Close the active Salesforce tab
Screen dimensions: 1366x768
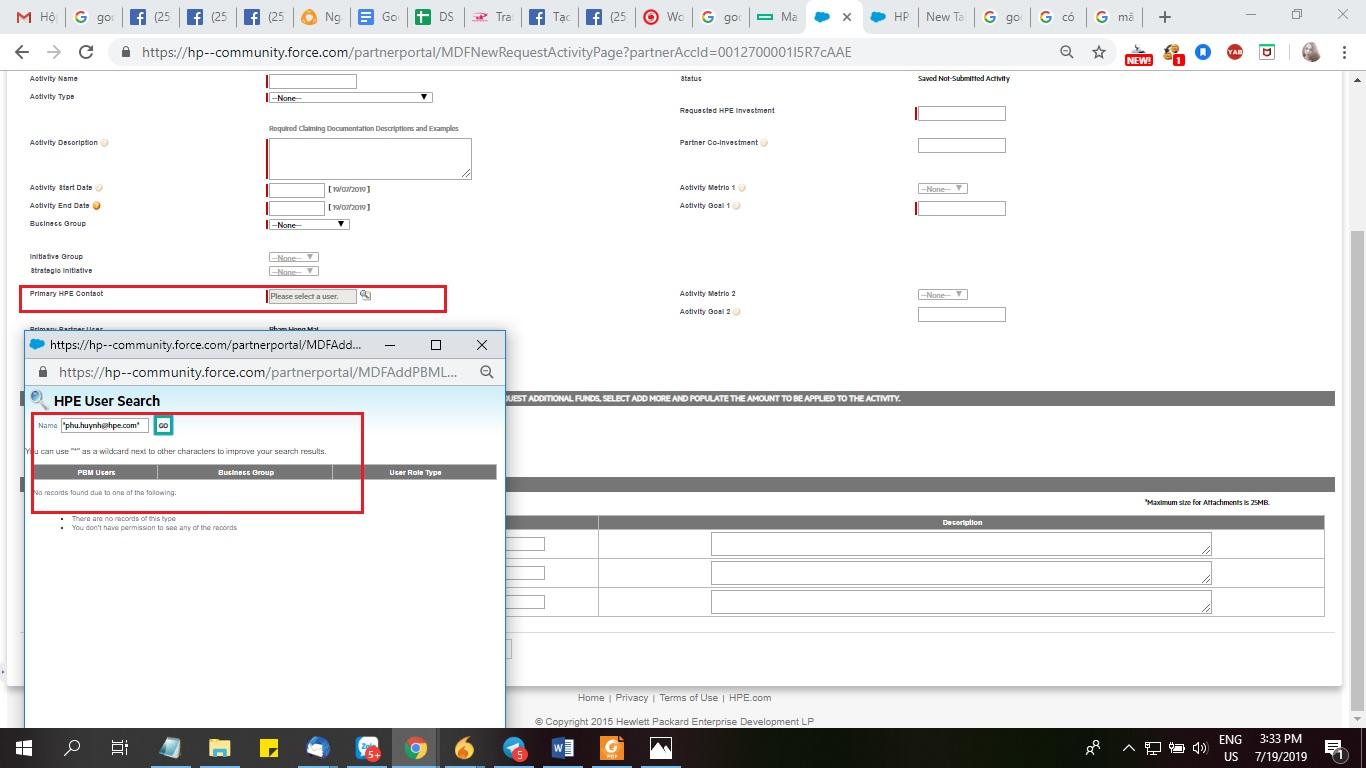(847, 17)
